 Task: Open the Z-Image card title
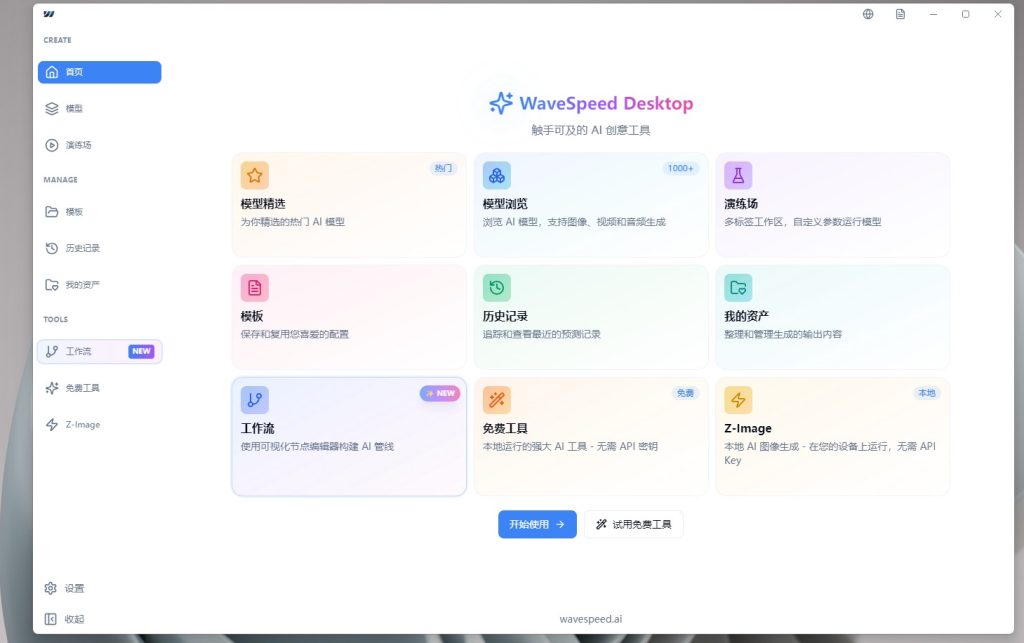(748, 428)
